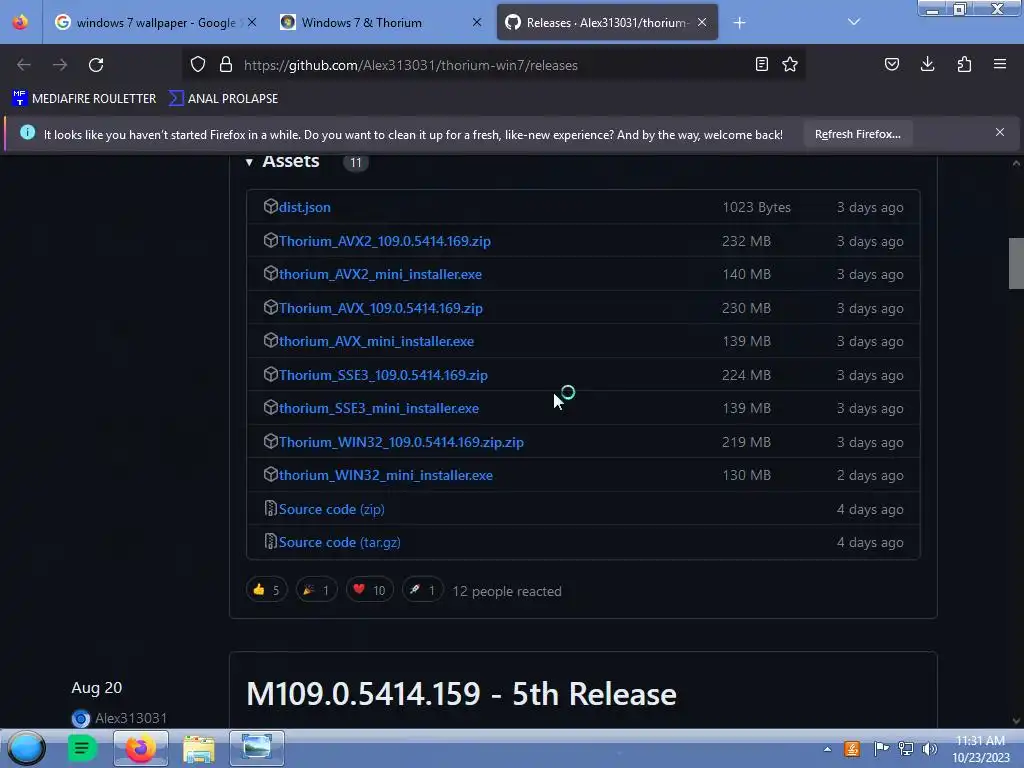Image resolution: width=1024 pixels, height=768 pixels.
Task: Click the page vertical scrollbar thumb
Action: click(x=1016, y=263)
